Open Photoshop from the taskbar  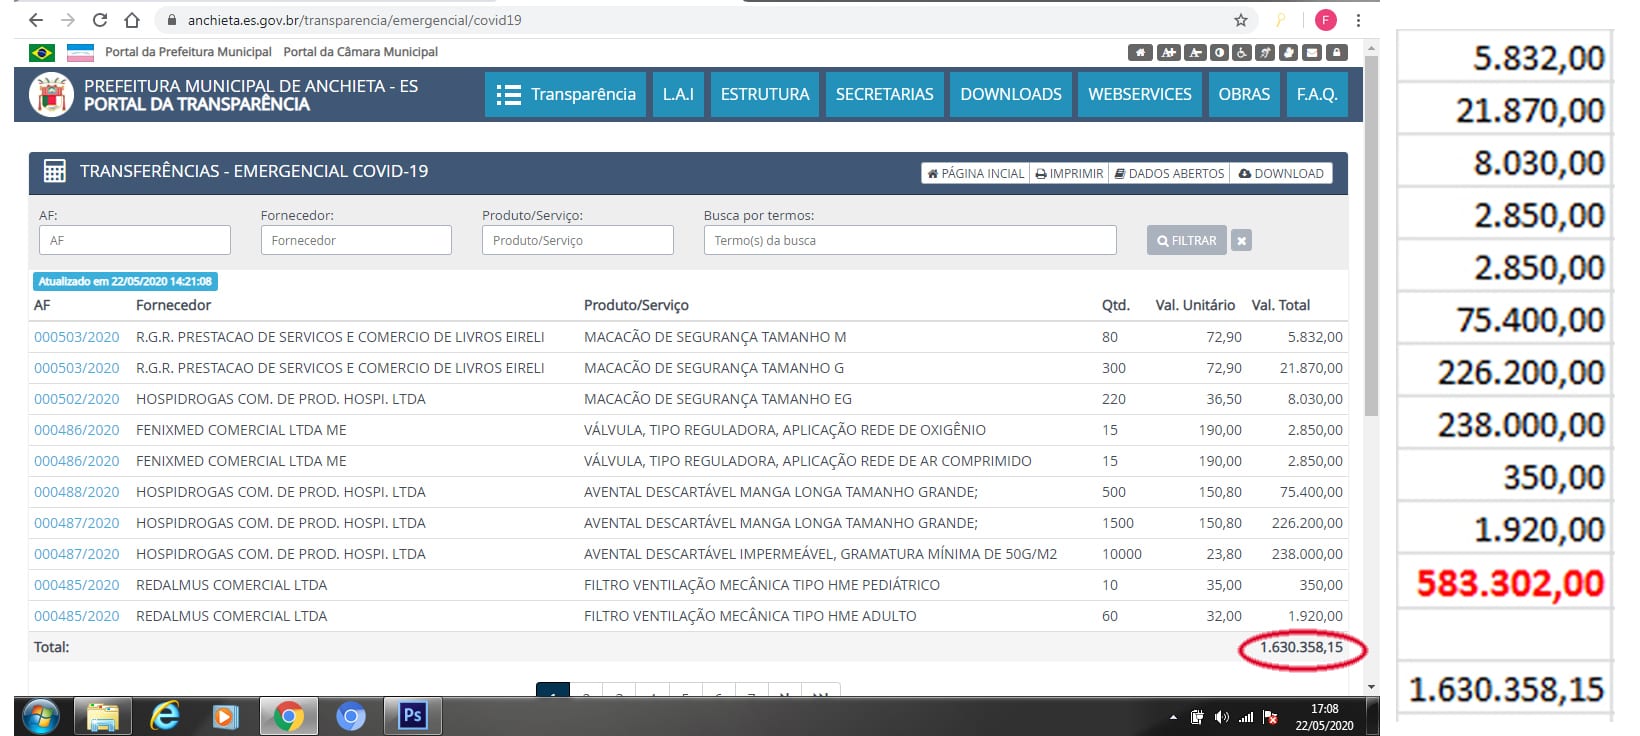click(412, 716)
